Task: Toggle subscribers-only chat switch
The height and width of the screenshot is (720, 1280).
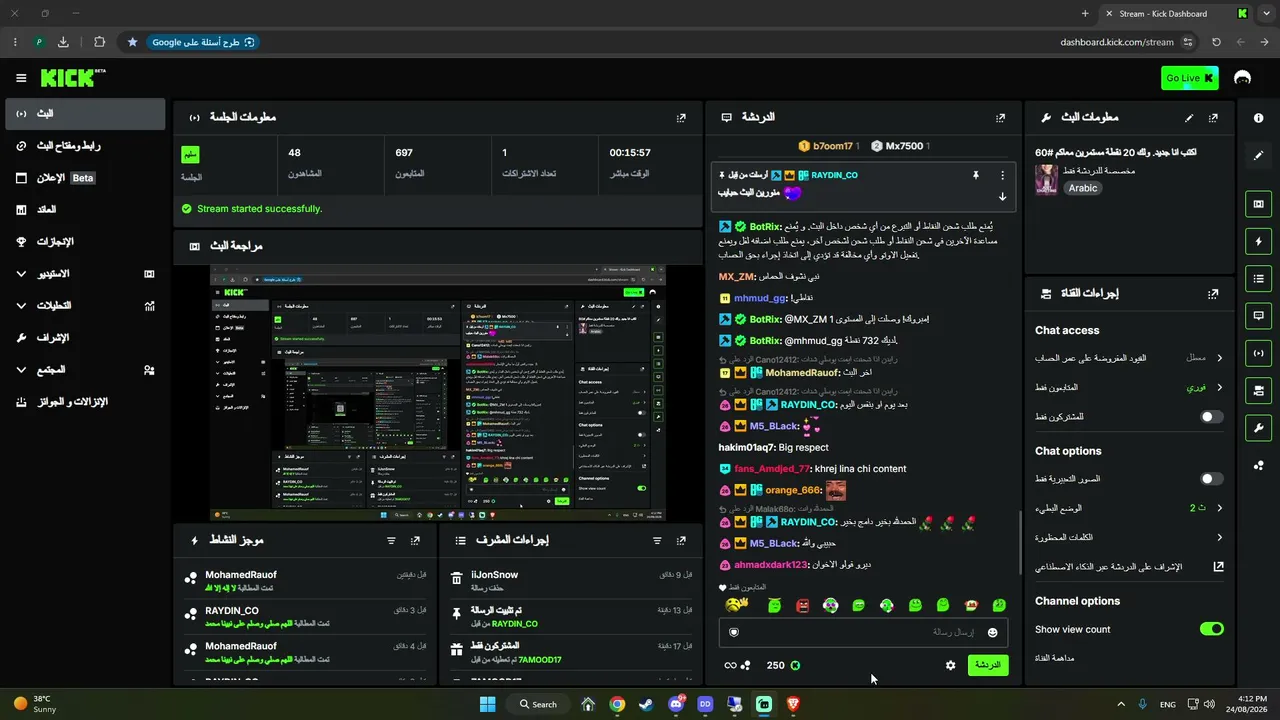Action: coord(1211,416)
